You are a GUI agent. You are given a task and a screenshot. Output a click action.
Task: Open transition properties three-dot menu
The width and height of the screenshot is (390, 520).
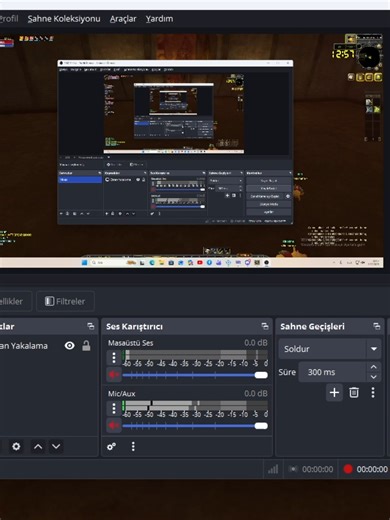point(373,392)
